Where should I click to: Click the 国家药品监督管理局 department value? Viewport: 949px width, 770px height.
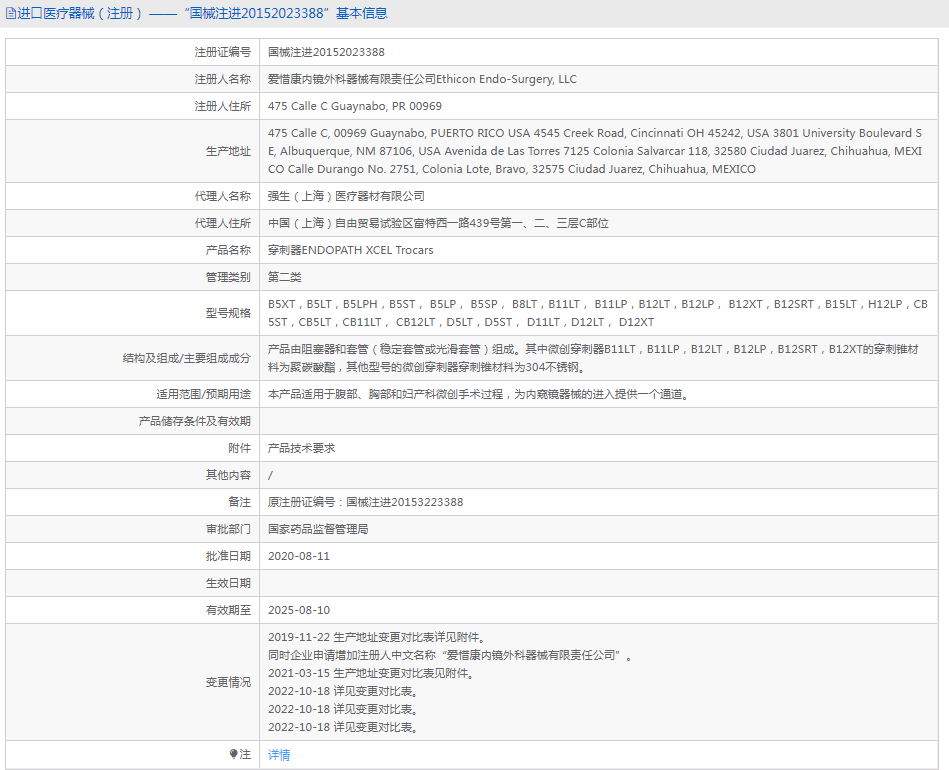pyautogui.click(x=318, y=530)
